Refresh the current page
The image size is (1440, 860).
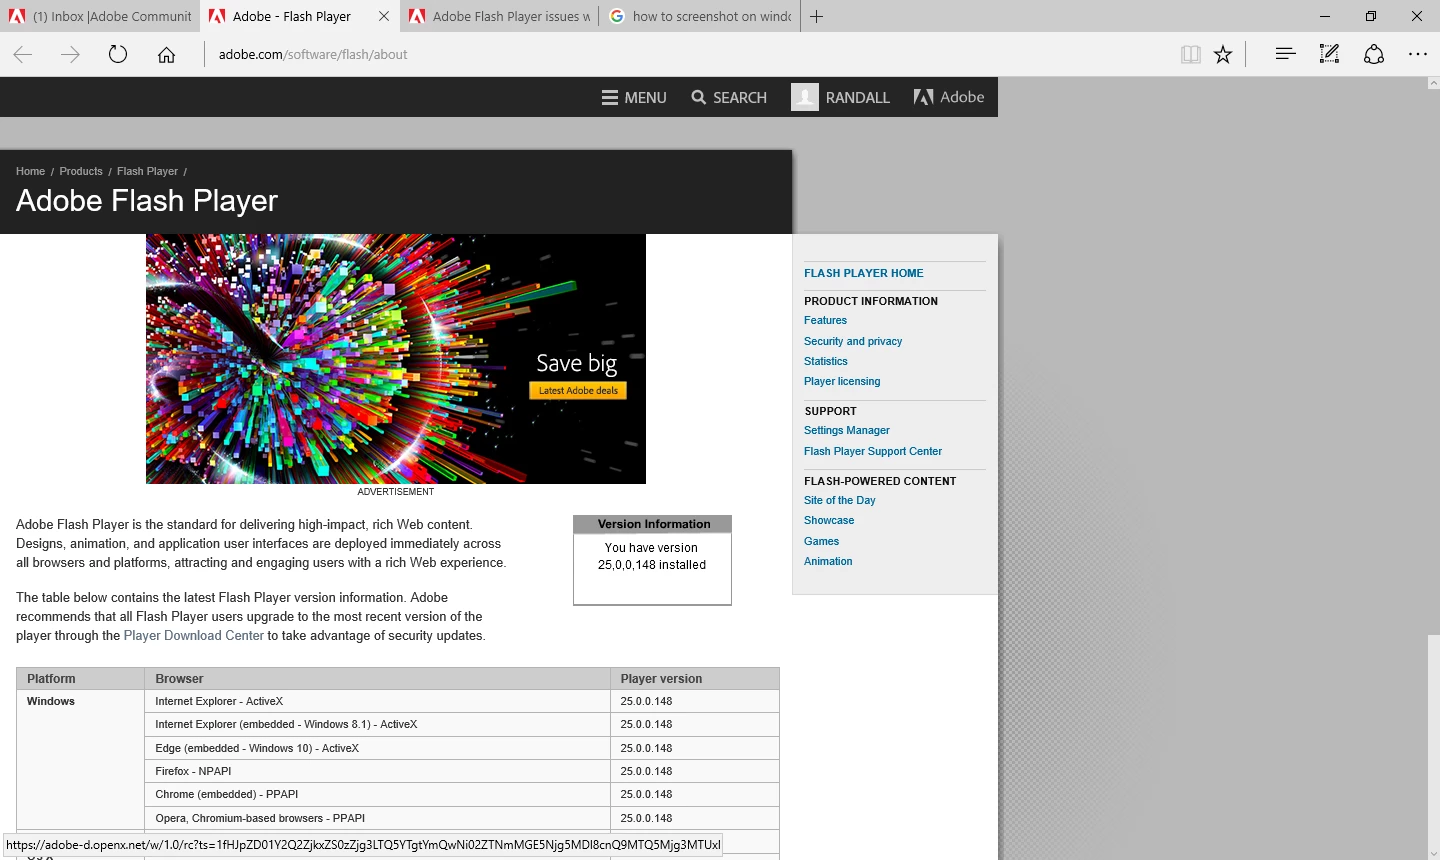[x=118, y=54]
